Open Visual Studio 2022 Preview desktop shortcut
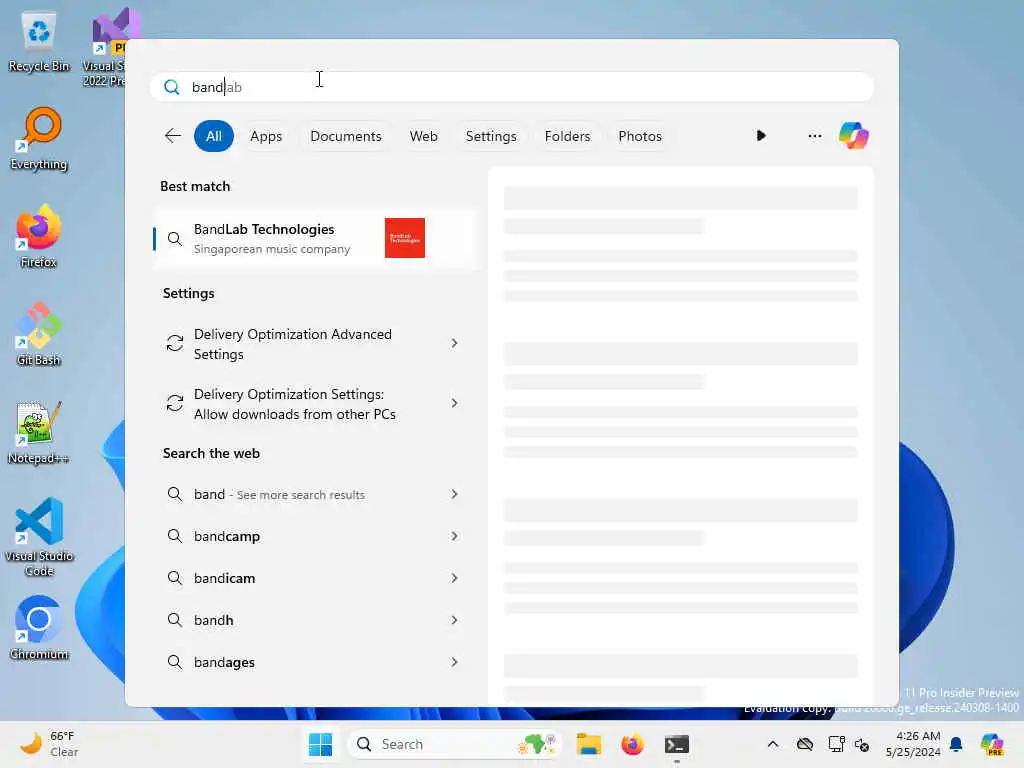 104,48
